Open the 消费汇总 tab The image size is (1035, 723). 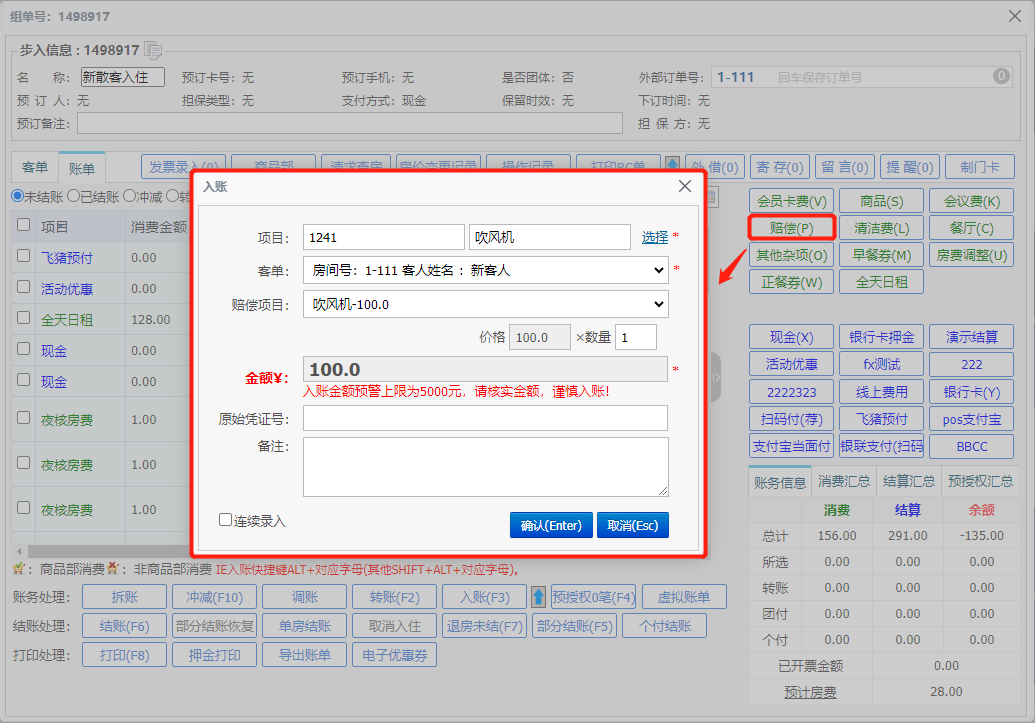click(x=844, y=481)
